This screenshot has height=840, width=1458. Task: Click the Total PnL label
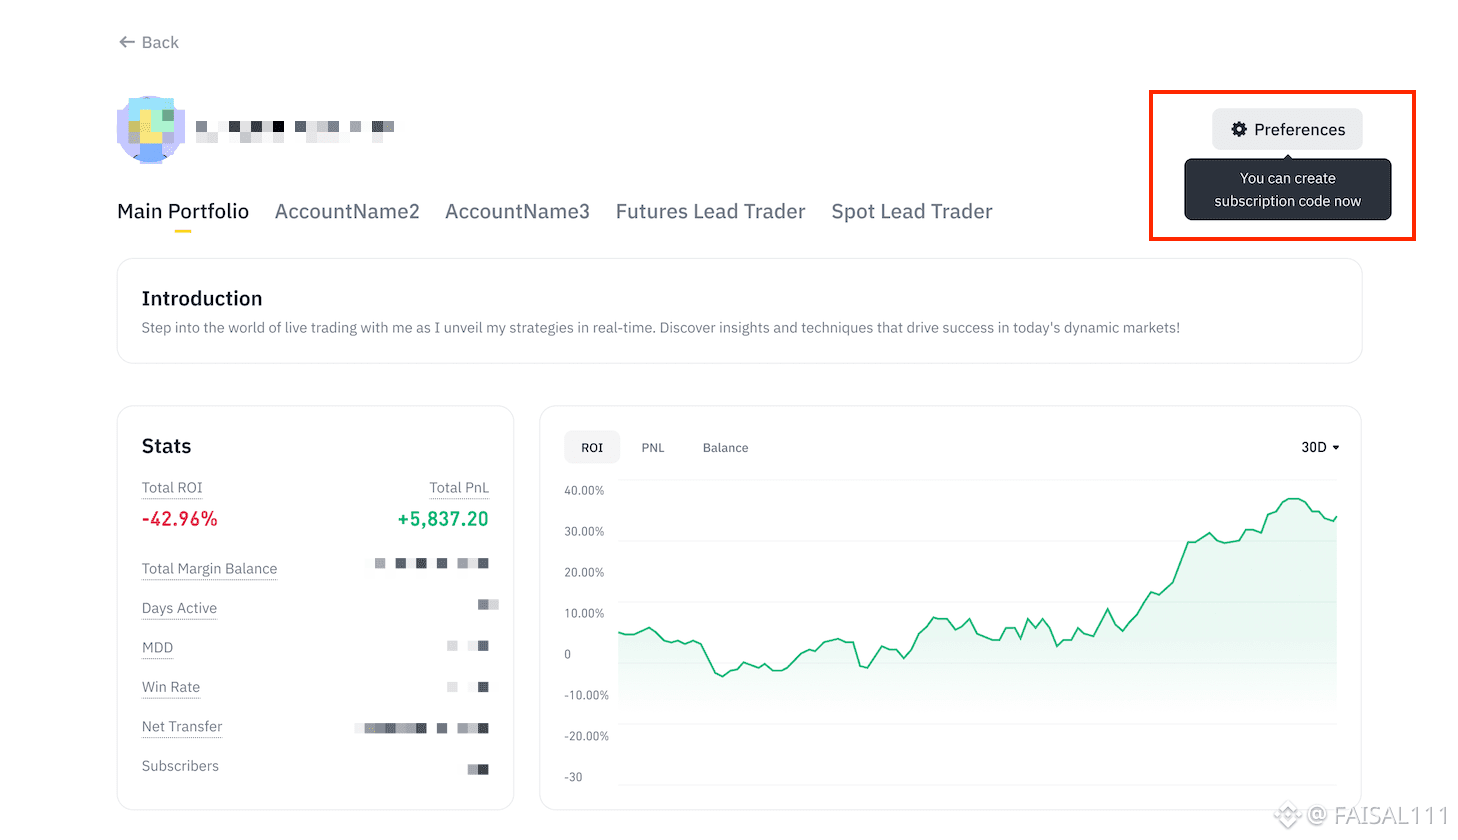pyautogui.click(x=459, y=488)
